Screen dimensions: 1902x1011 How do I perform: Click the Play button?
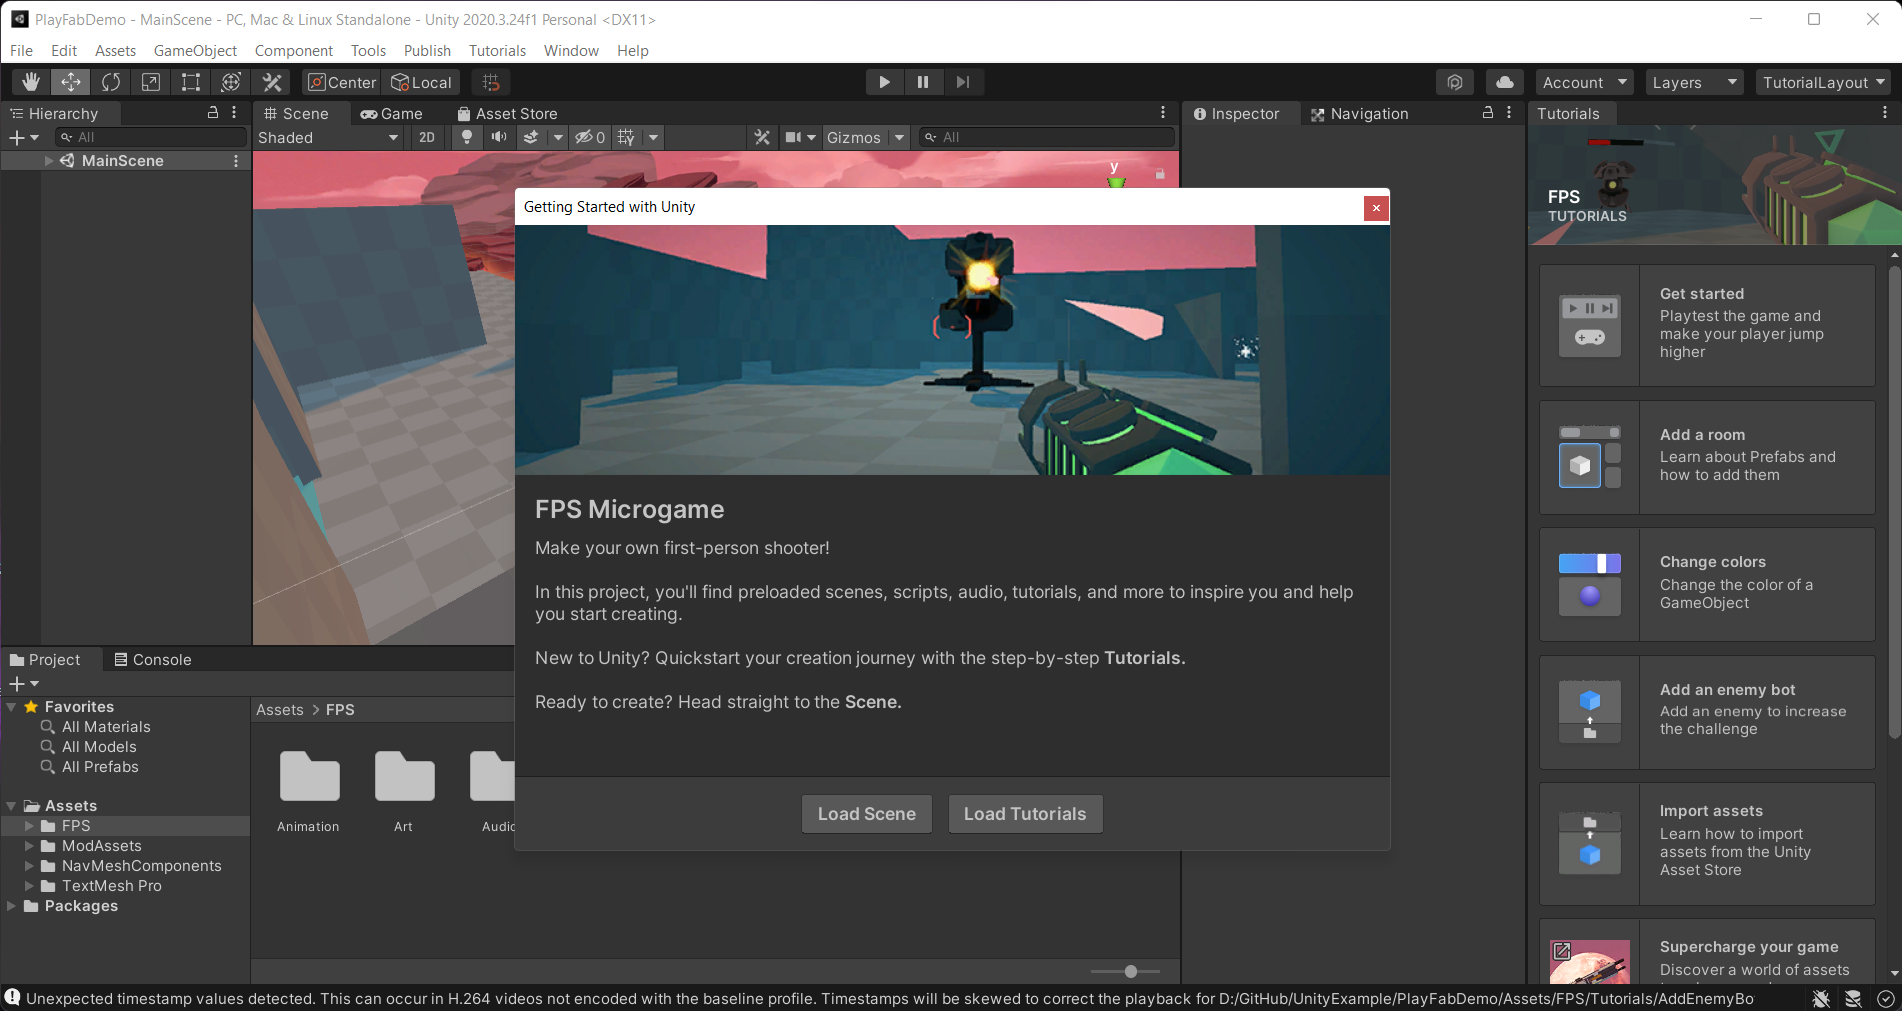(x=884, y=82)
